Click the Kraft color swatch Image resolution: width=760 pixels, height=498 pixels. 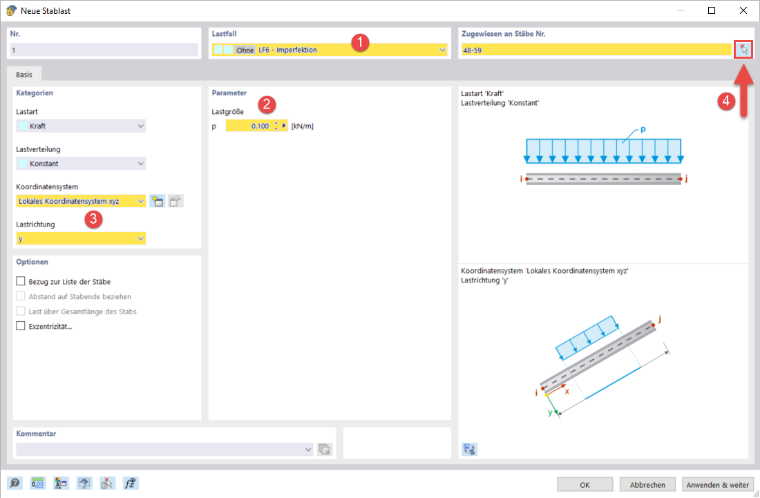pos(23,126)
